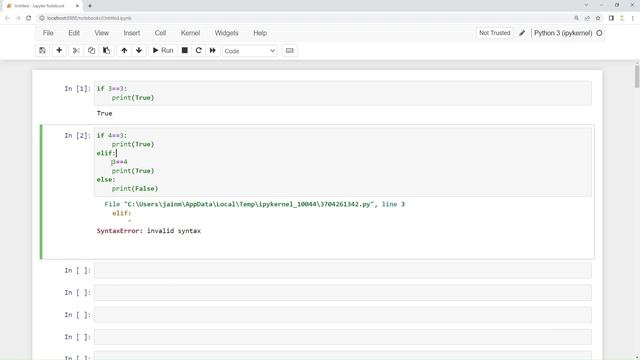This screenshot has width=640, height=360.
Task: Move selected cell up
Action: pyautogui.click(x=124, y=51)
